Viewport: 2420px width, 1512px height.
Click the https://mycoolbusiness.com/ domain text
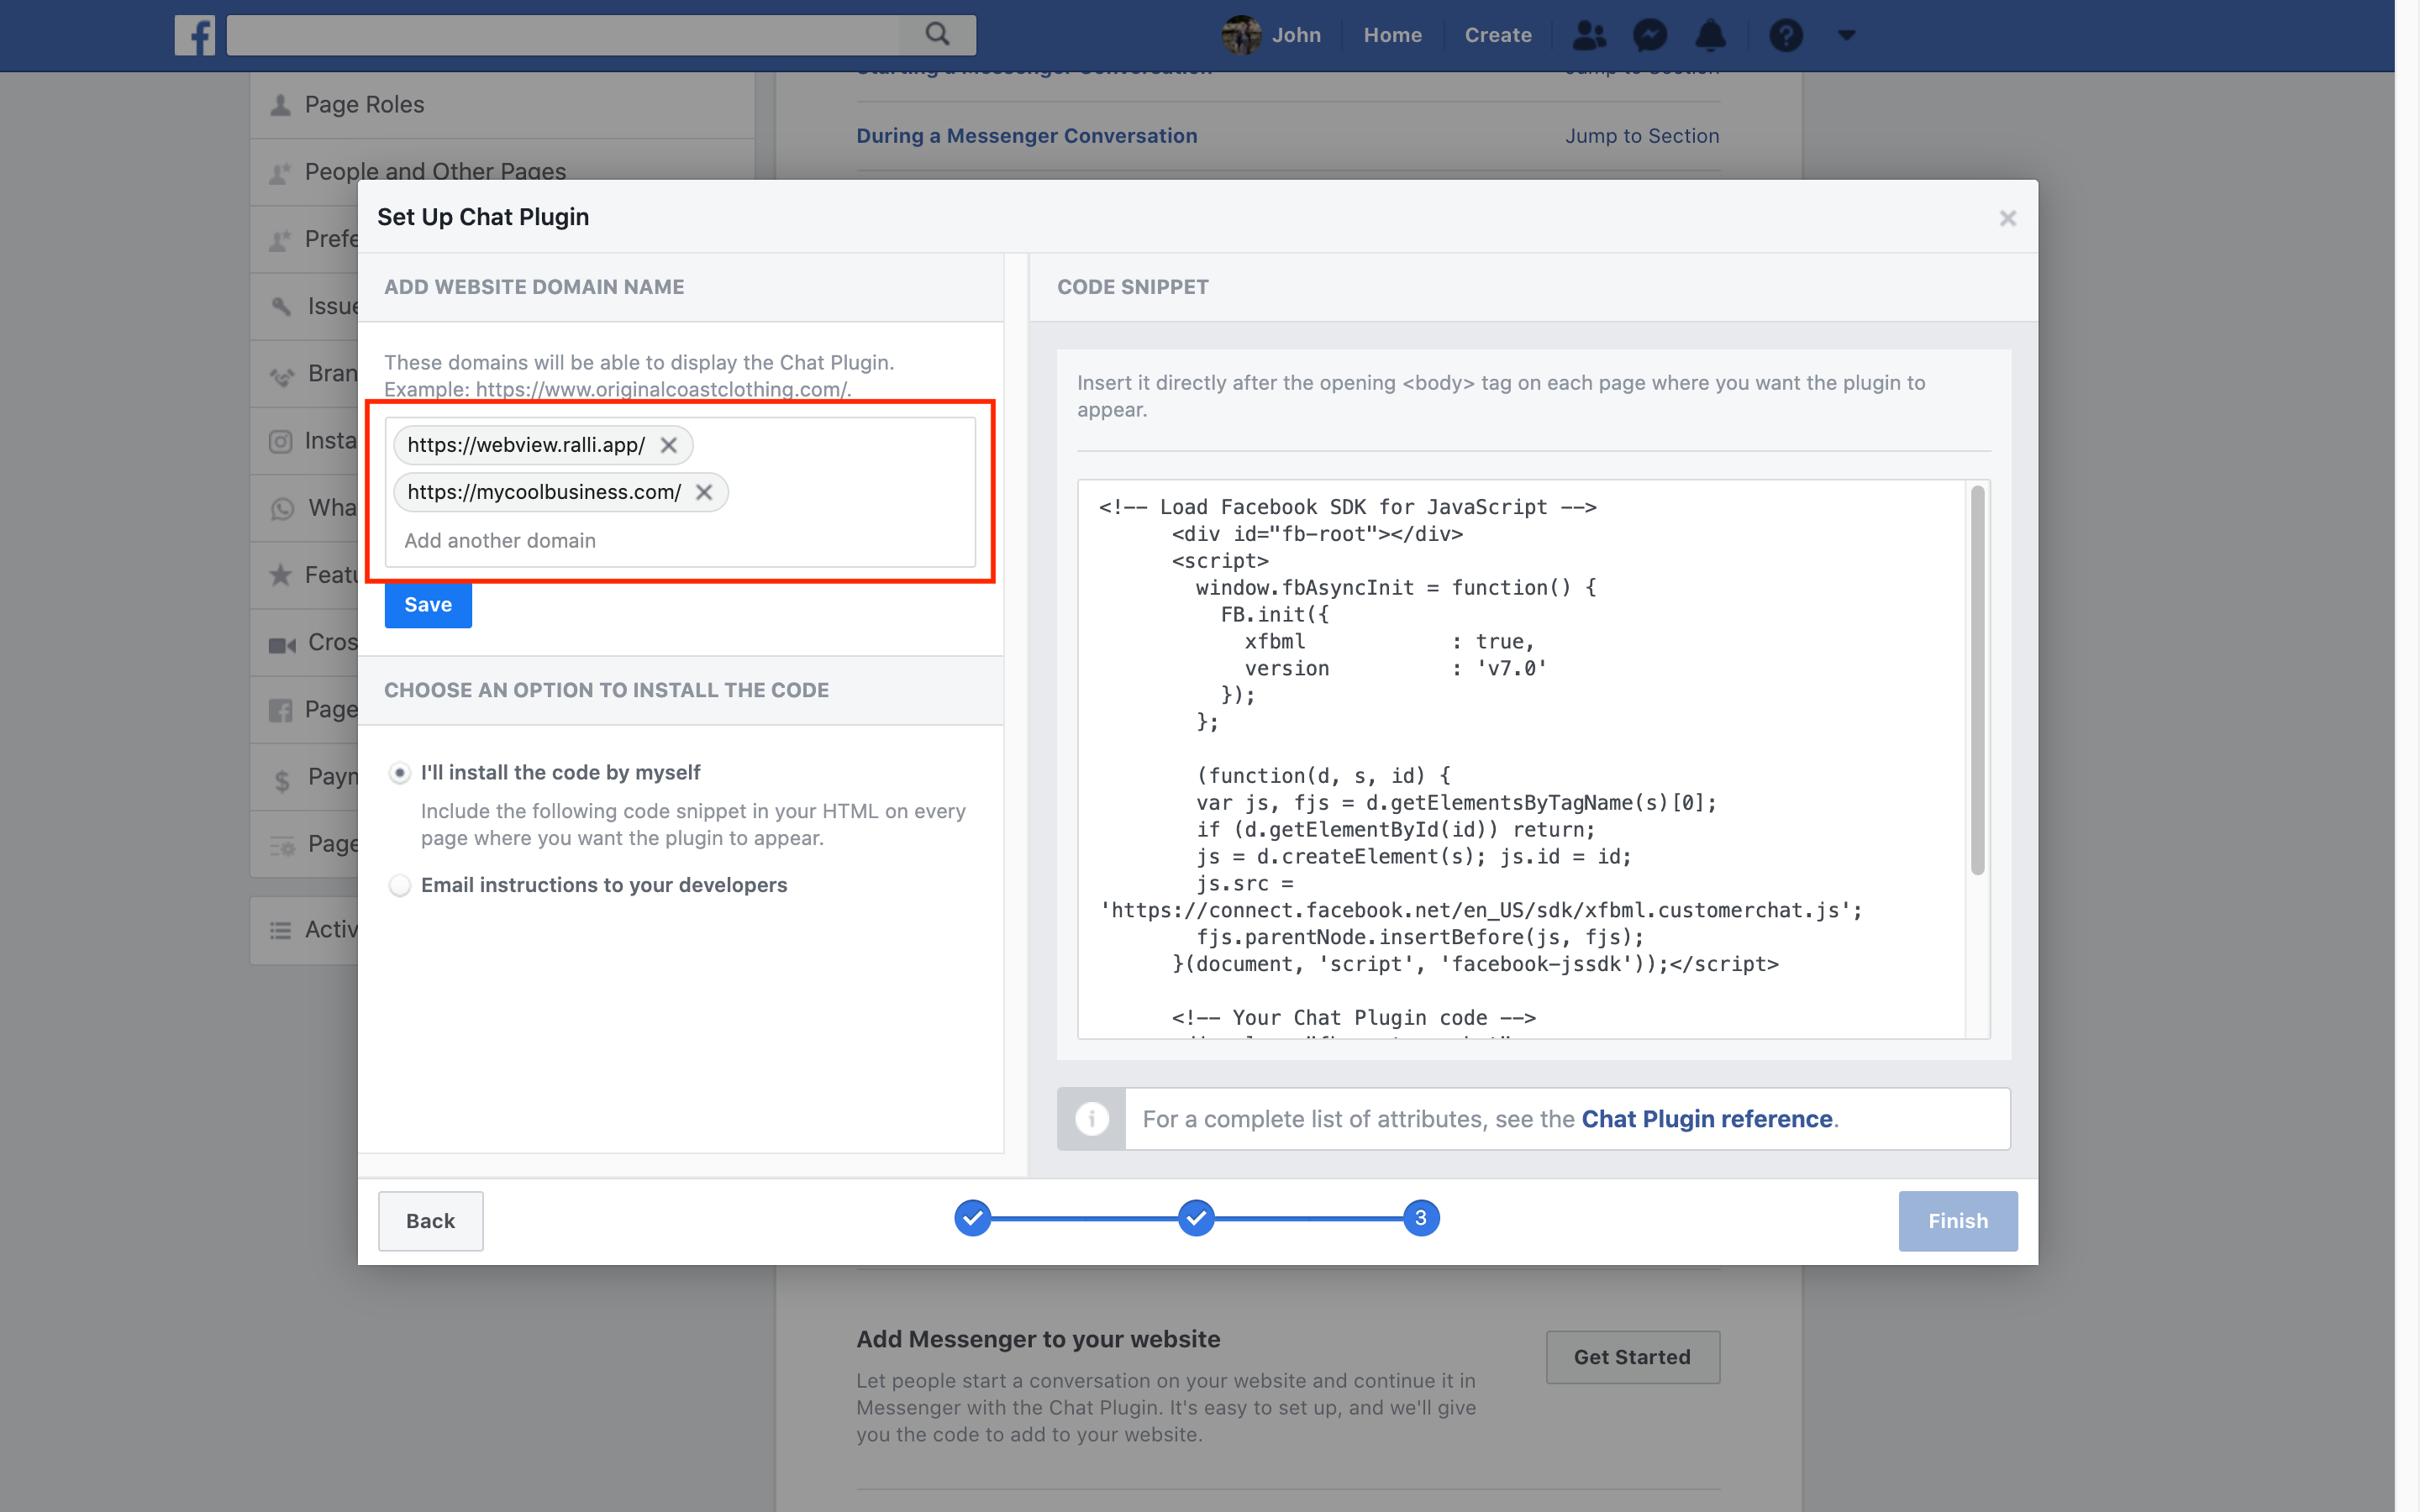tap(544, 492)
